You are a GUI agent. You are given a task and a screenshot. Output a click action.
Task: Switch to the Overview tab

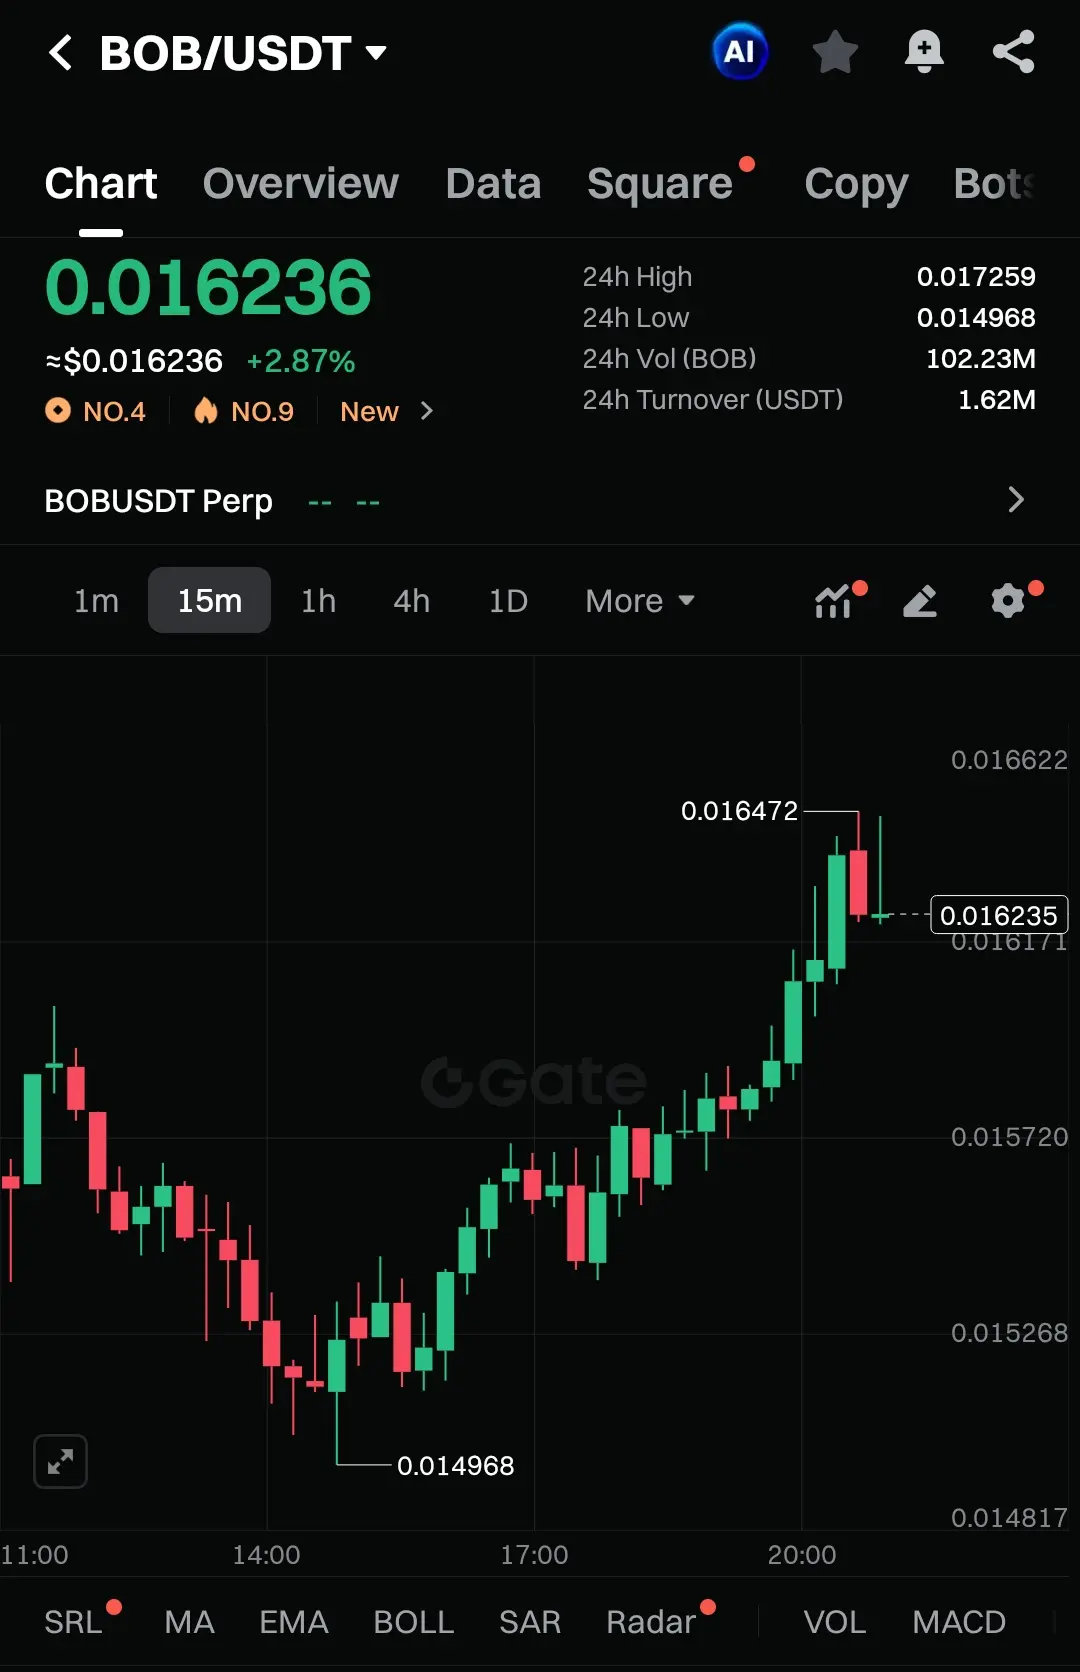(x=301, y=184)
